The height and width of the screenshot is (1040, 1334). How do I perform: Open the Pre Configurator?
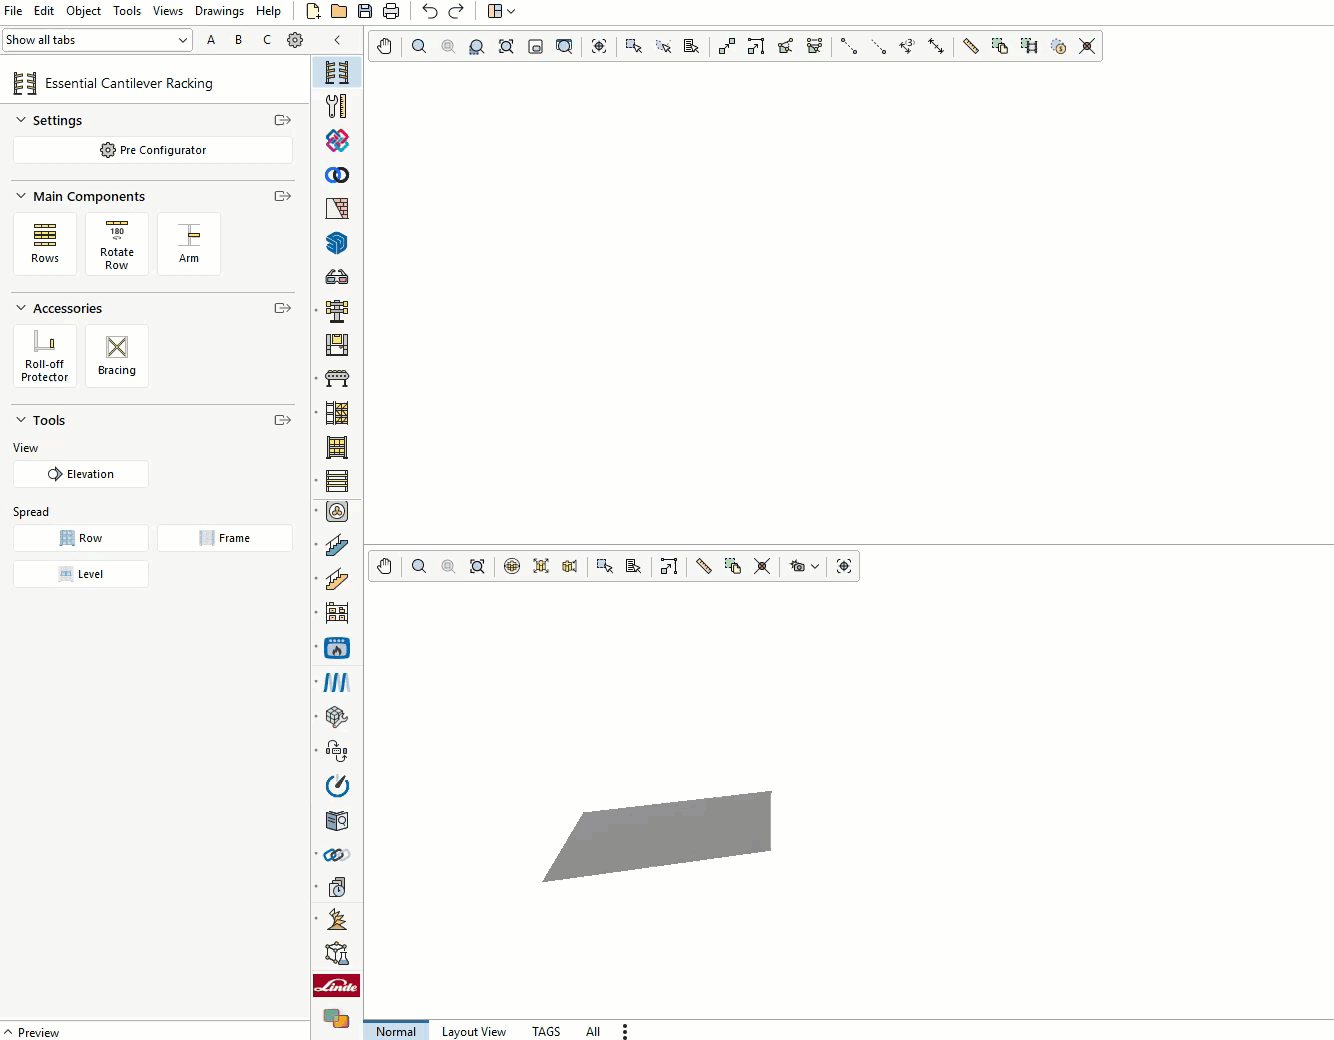153,150
